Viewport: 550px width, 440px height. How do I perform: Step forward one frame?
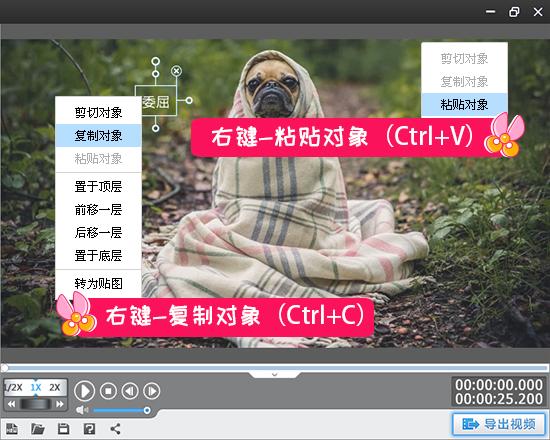click(x=152, y=391)
